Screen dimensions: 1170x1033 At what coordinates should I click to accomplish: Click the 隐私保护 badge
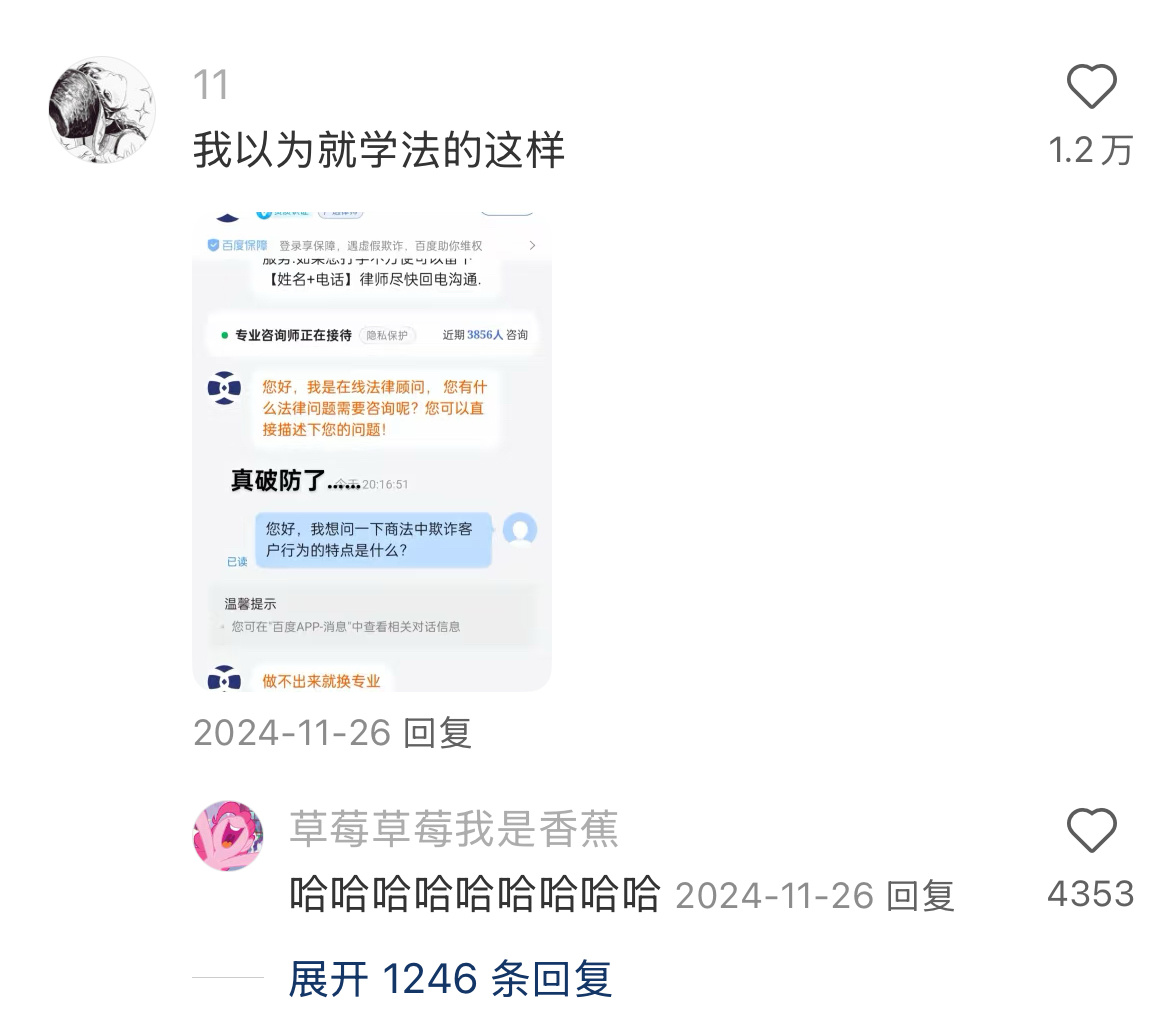click(387, 335)
